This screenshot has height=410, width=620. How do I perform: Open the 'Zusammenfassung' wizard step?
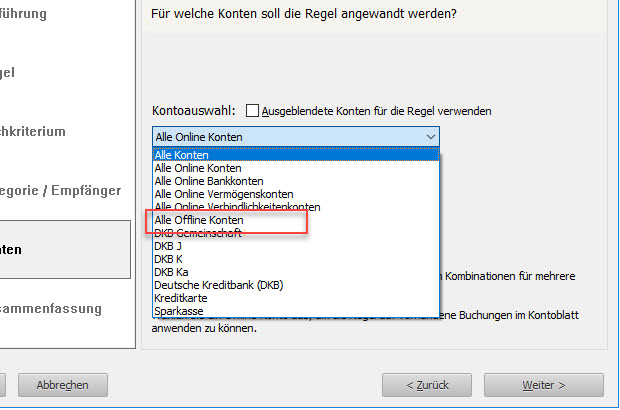(51, 308)
